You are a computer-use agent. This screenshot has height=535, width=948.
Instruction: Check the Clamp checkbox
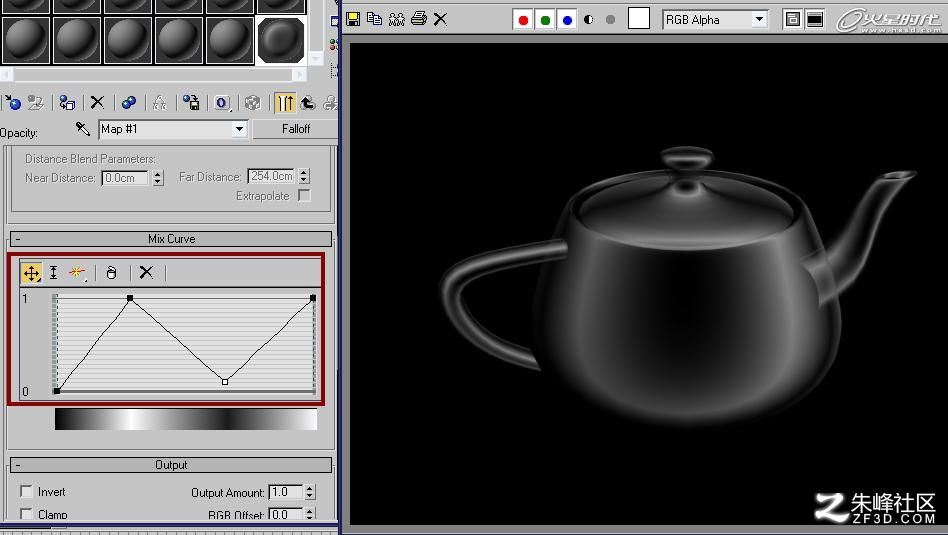coord(26,514)
